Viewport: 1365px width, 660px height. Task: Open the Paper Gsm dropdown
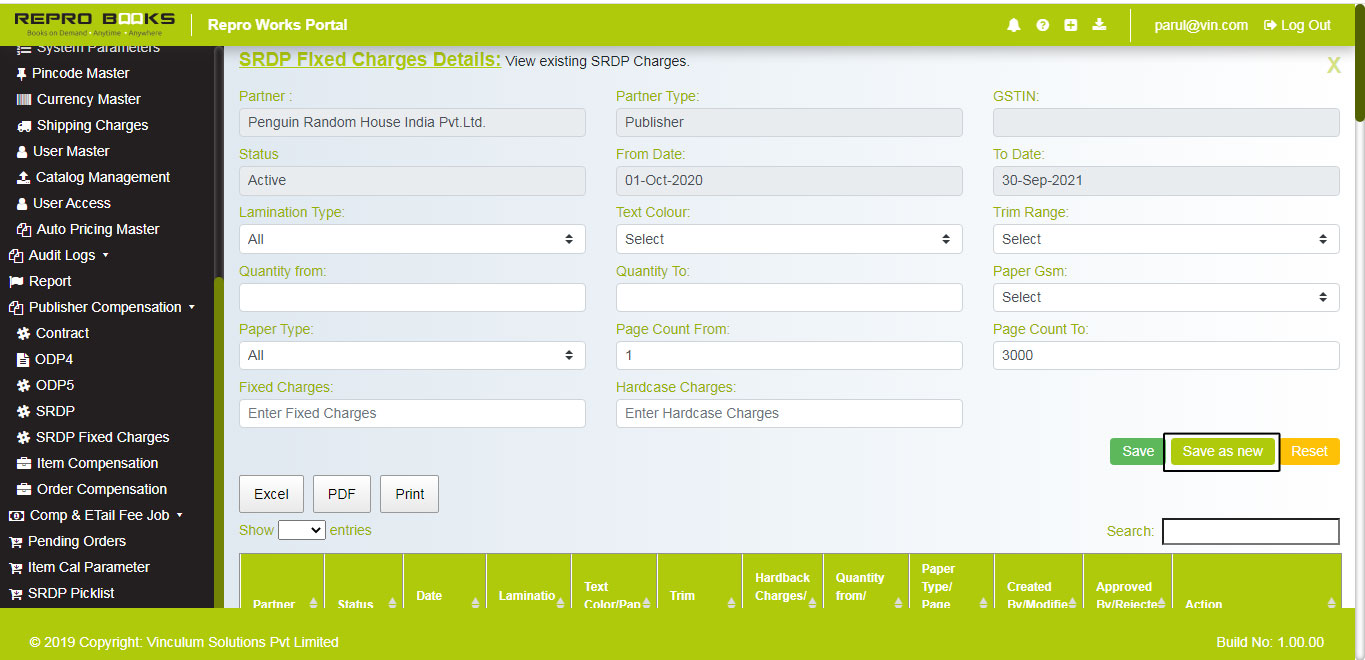pyautogui.click(x=1165, y=297)
